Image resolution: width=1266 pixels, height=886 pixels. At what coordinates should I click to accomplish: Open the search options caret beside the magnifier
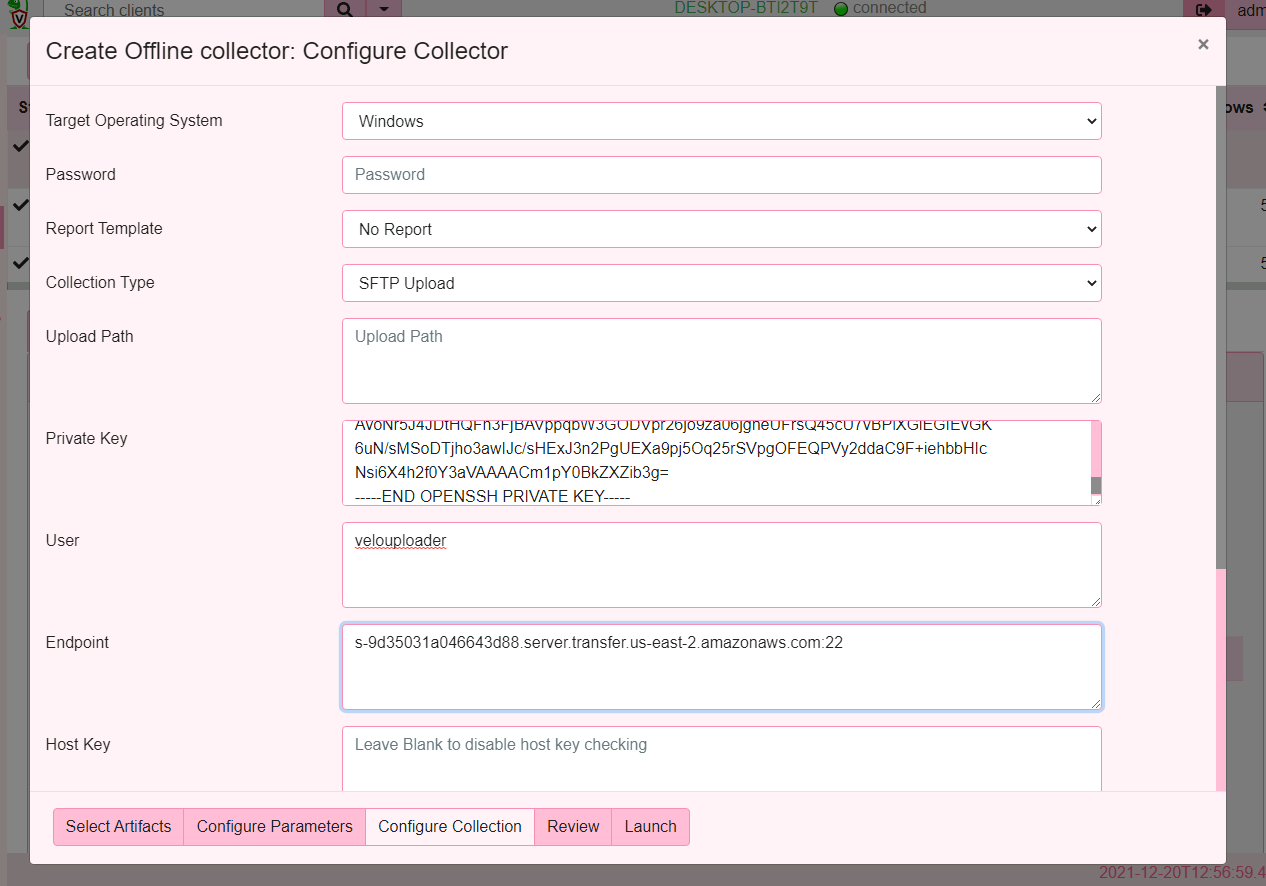tap(383, 10)
